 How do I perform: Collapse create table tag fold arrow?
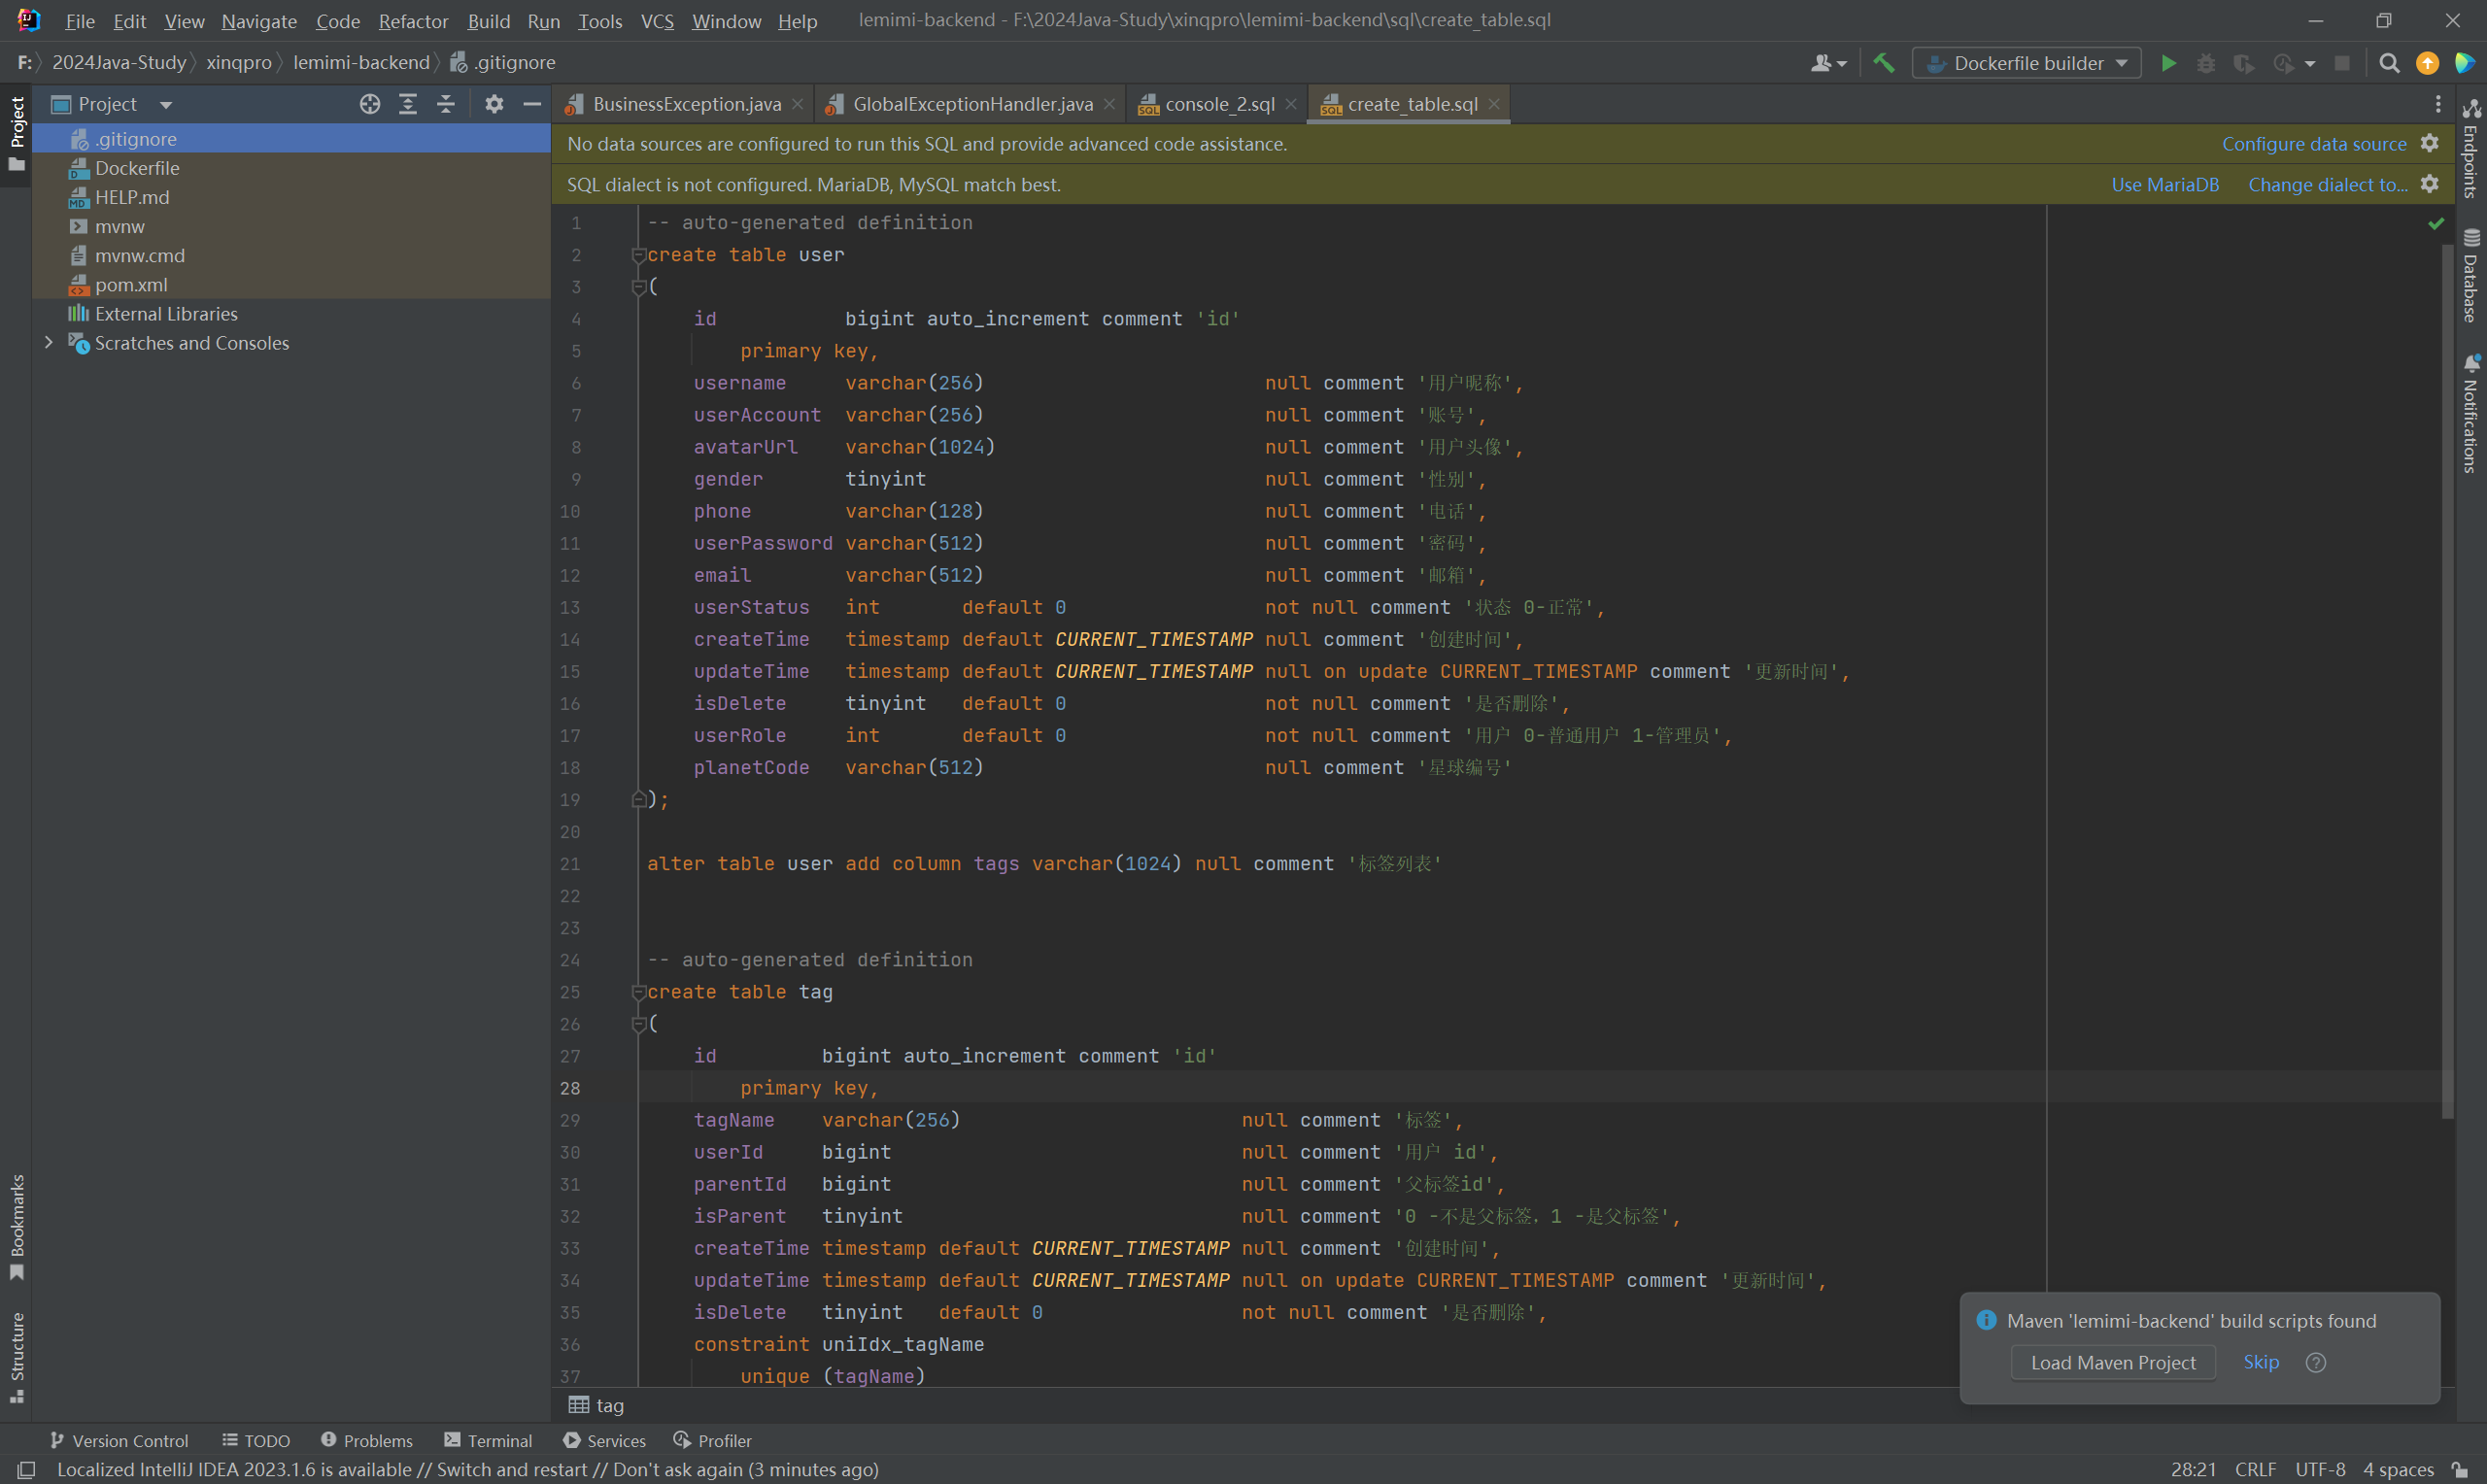coord(638,992)
